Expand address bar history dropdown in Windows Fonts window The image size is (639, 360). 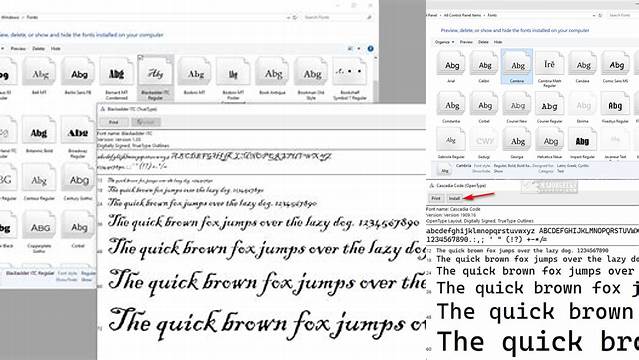coord(289,18)
